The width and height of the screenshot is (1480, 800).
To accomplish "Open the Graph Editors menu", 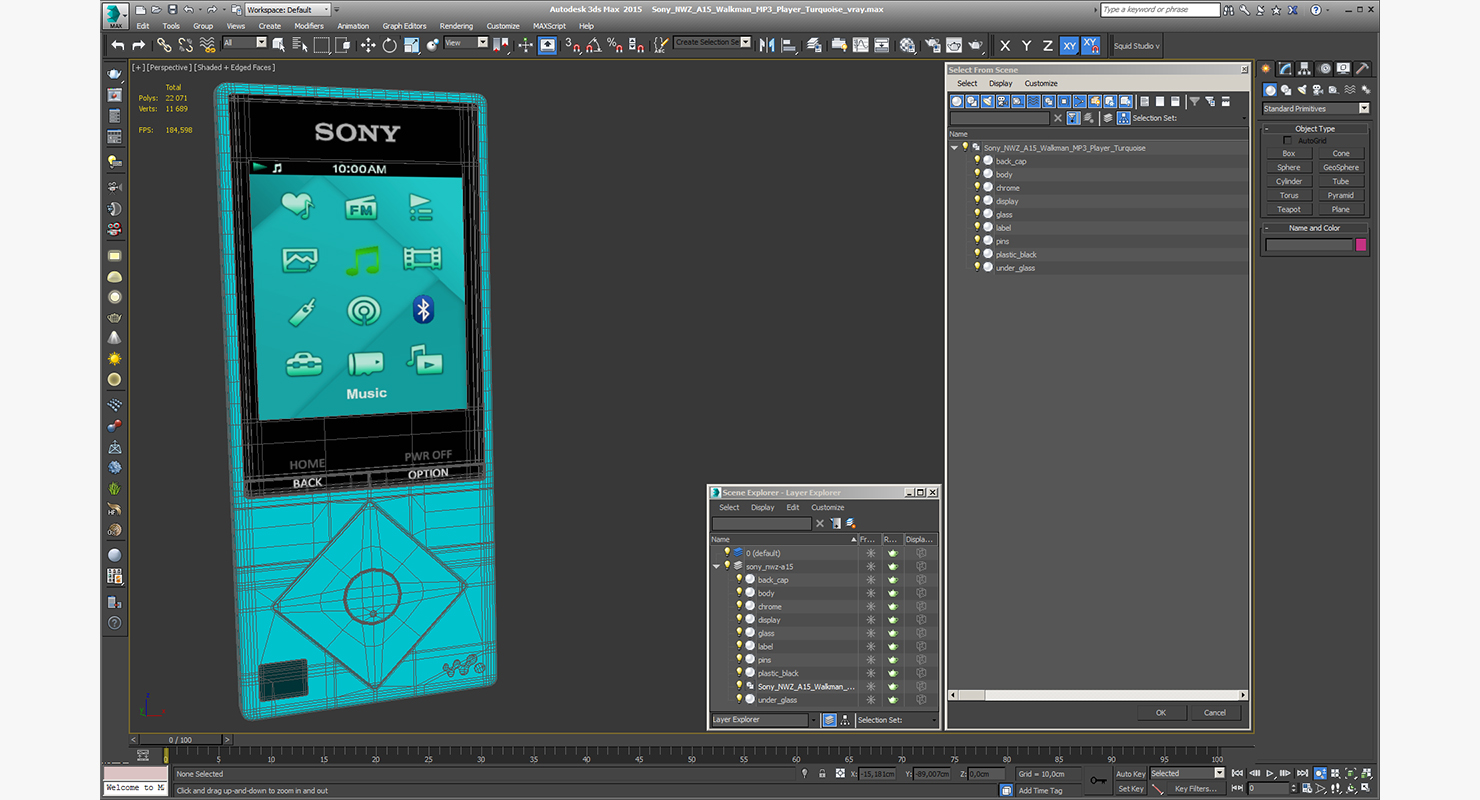I will [404, 26].
